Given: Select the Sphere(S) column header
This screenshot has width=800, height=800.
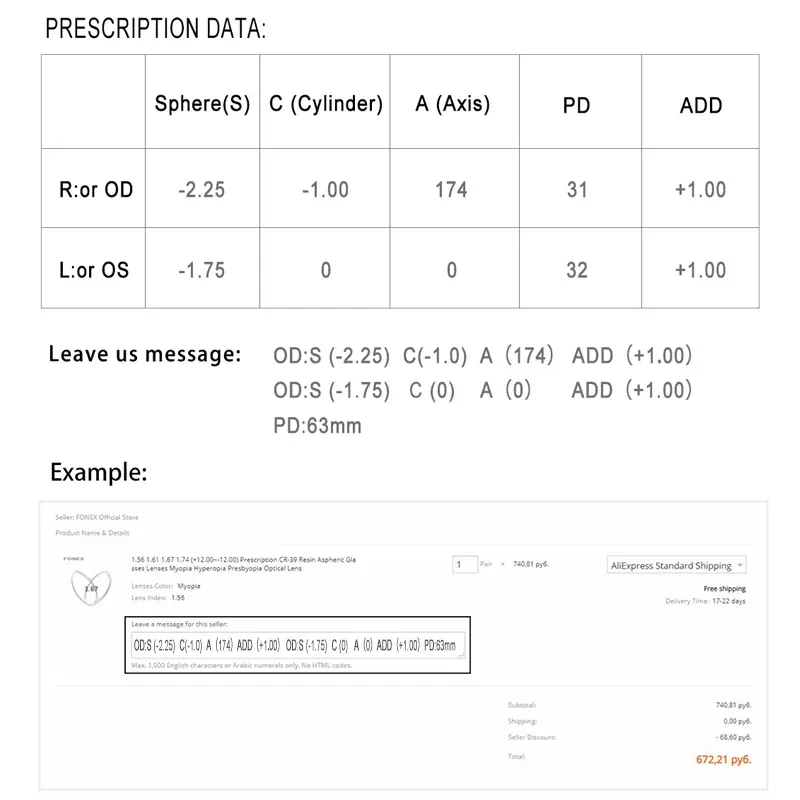Looking at the screenshot, I should click(203, 103).
